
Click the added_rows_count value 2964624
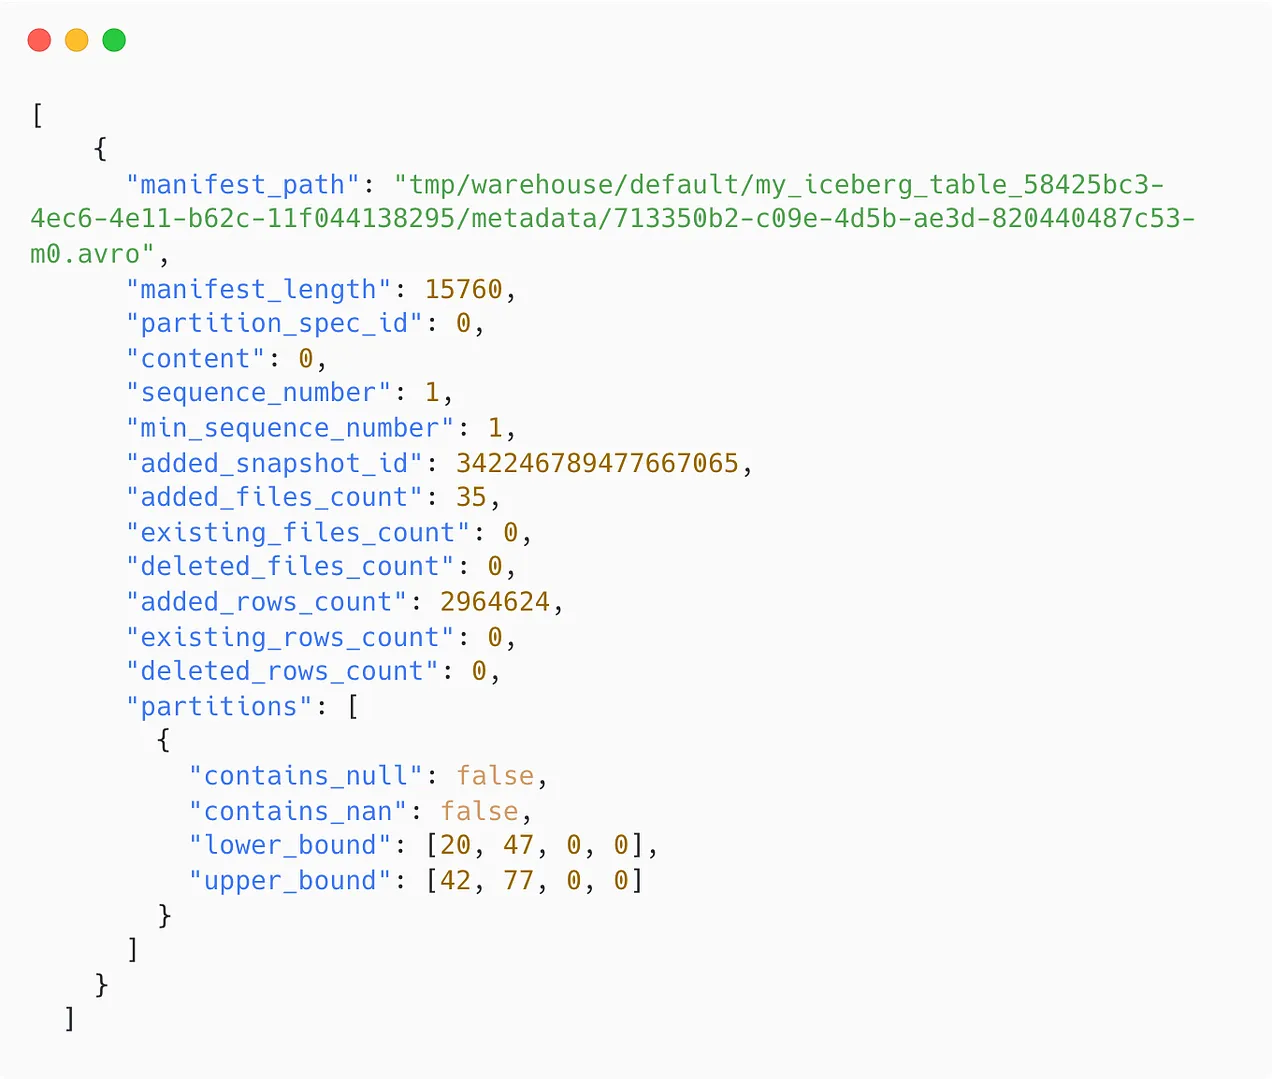[495, 602]
